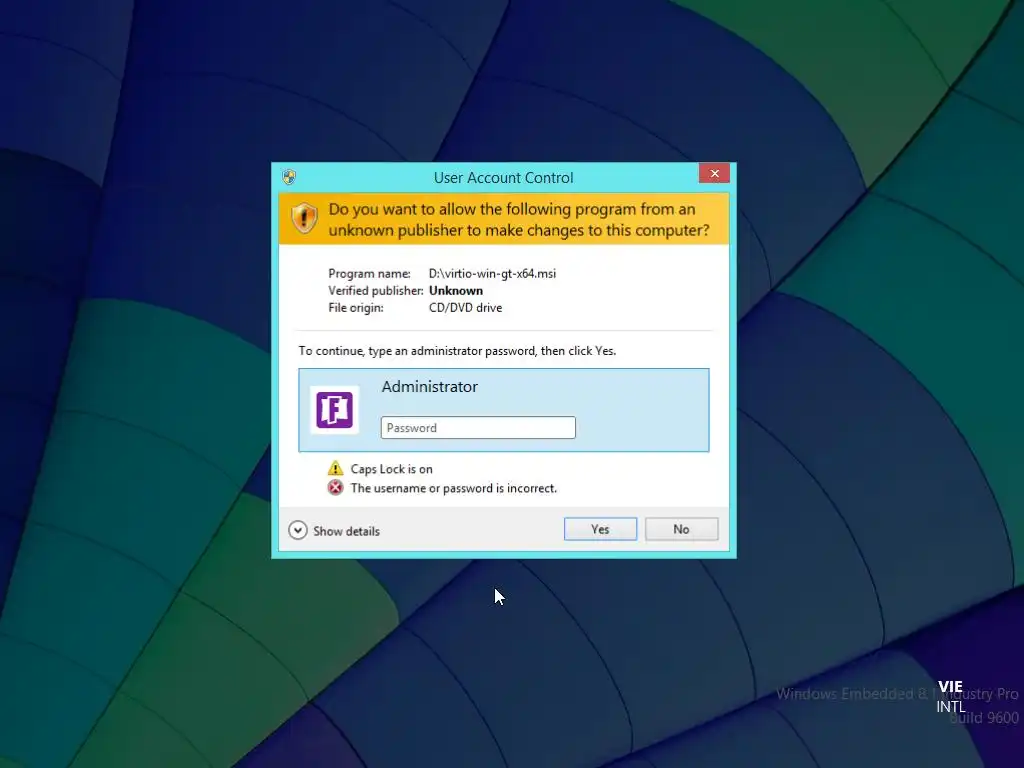Click the red incorrect password error icon

pos(335,488)
